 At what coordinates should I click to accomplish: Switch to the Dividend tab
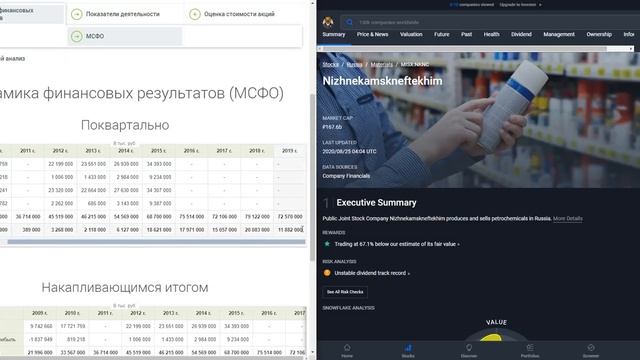click(x=521, y=34)
